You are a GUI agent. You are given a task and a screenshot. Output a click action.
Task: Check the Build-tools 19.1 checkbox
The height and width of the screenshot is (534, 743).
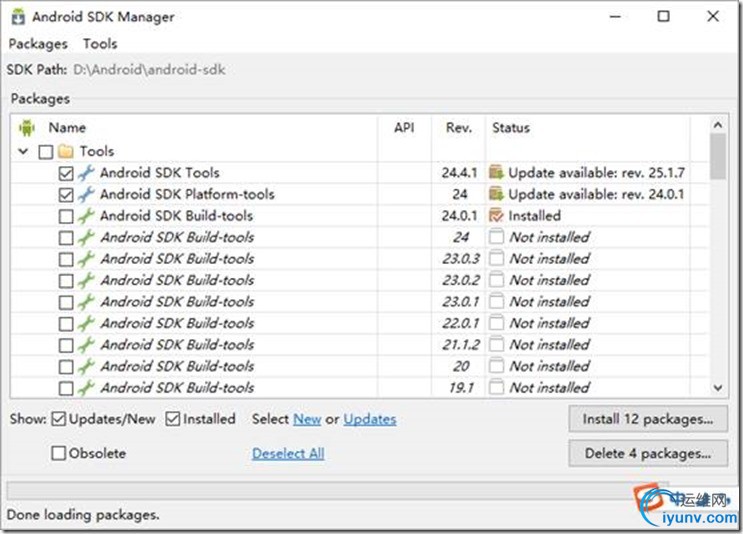pos(66,389)
